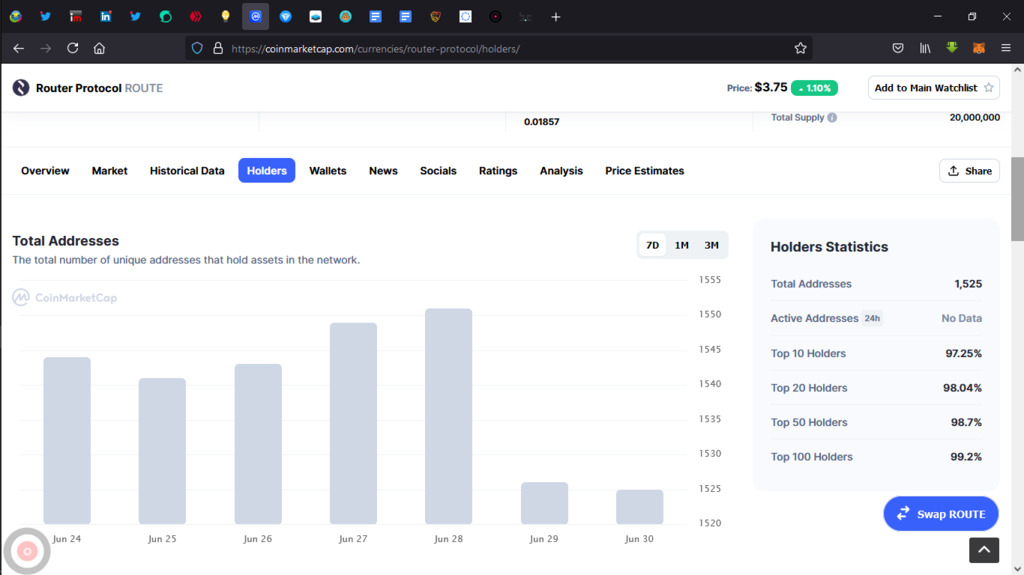Bookmark this page with the star icon
The width and height of the screenshot is (1024, 575).
click(x=800, y=48)
